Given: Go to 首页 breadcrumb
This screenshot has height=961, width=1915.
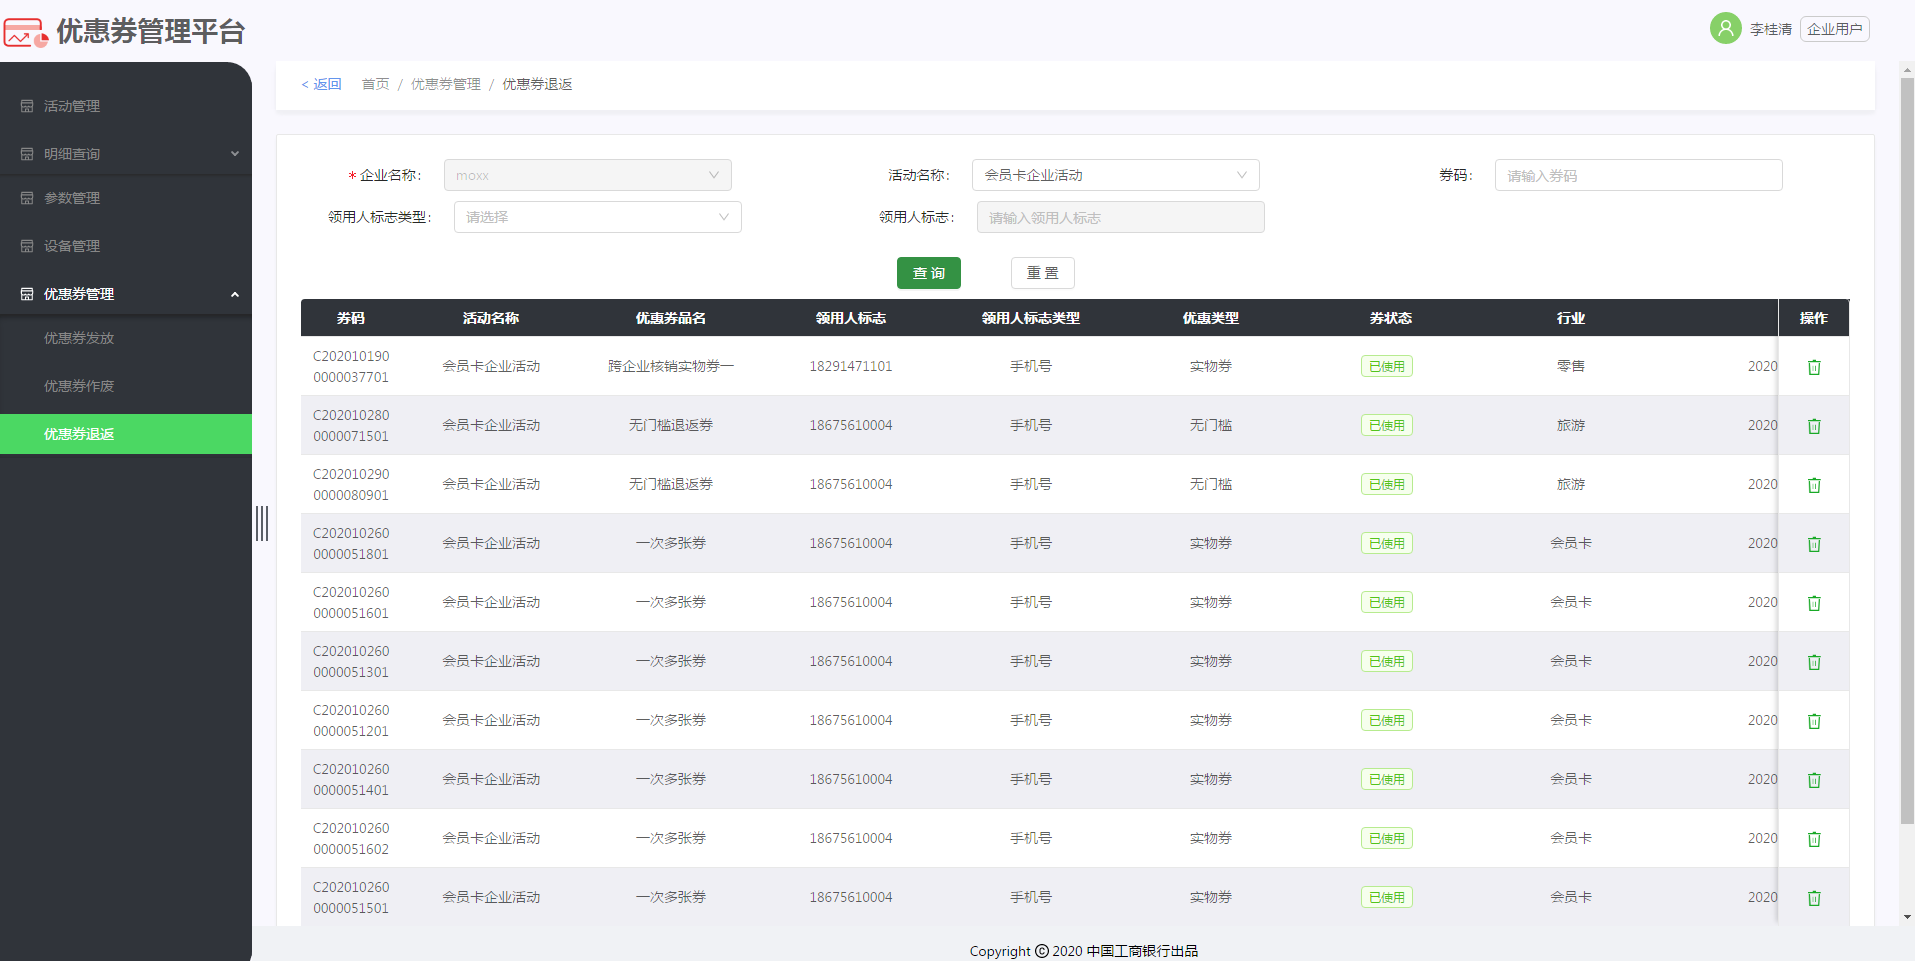Looking at the screenshot, I should coord(375,84).
